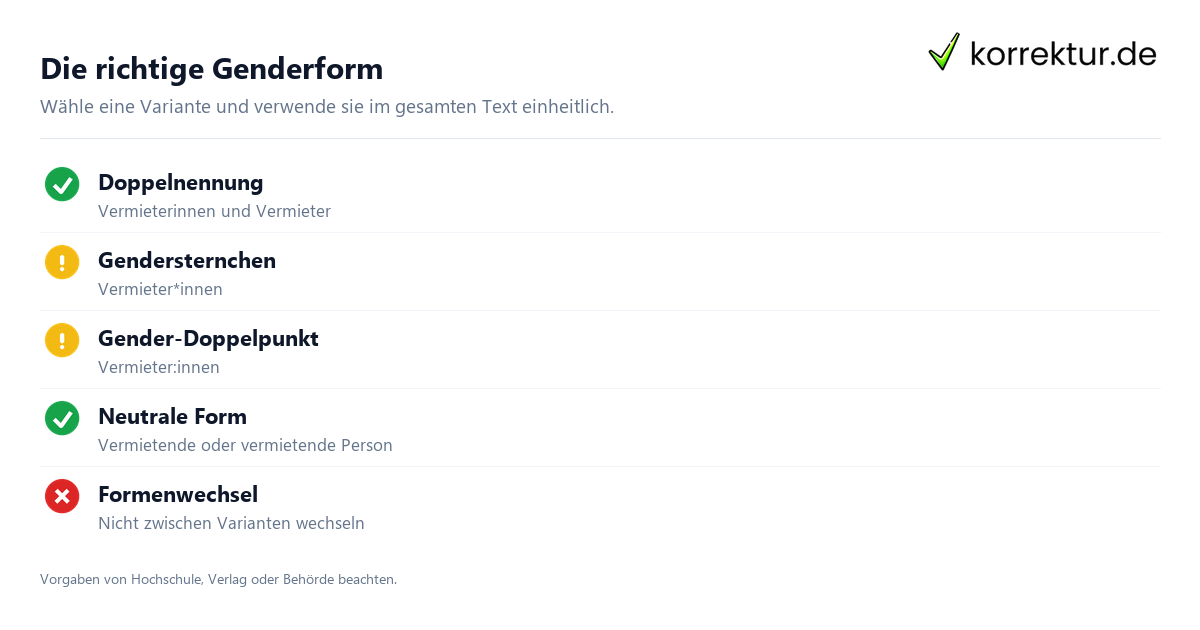Open the korrektur.de logo text
The image size is (1200, 630).
1063,54
